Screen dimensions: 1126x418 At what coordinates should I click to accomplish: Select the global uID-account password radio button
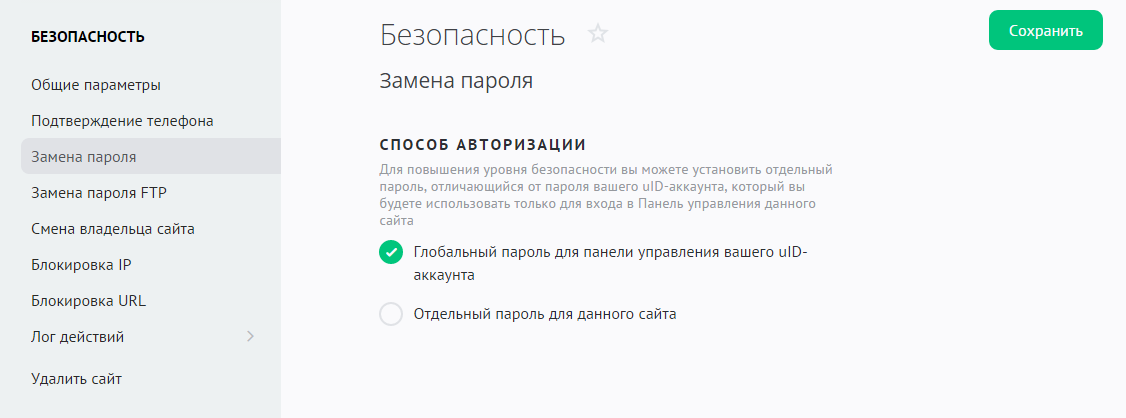pos(391,252)
